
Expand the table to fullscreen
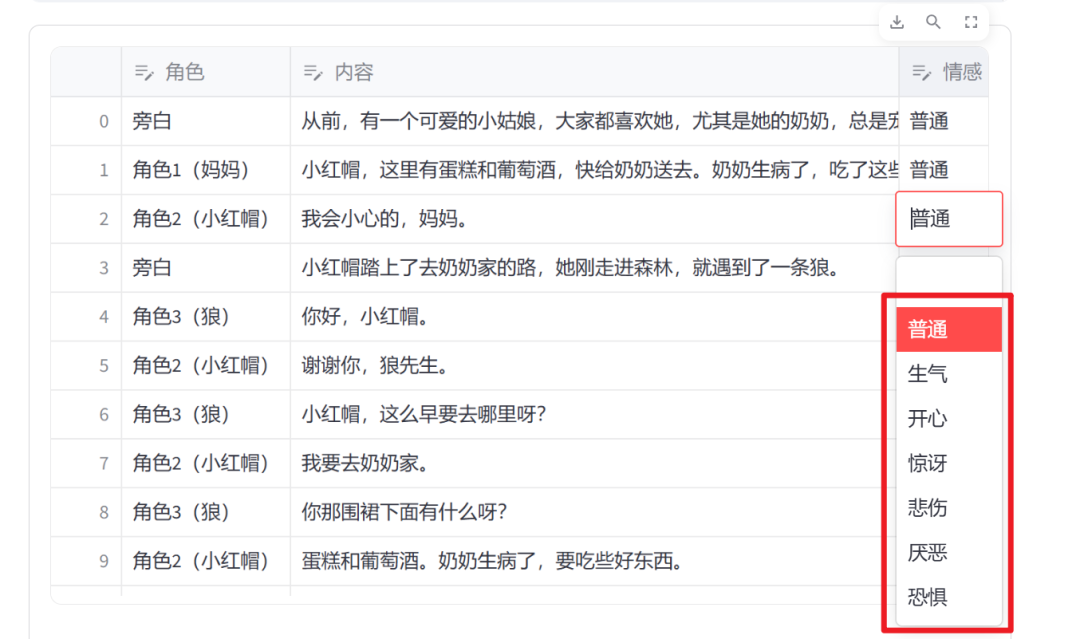pyautogui.click(x=970, y=22)
